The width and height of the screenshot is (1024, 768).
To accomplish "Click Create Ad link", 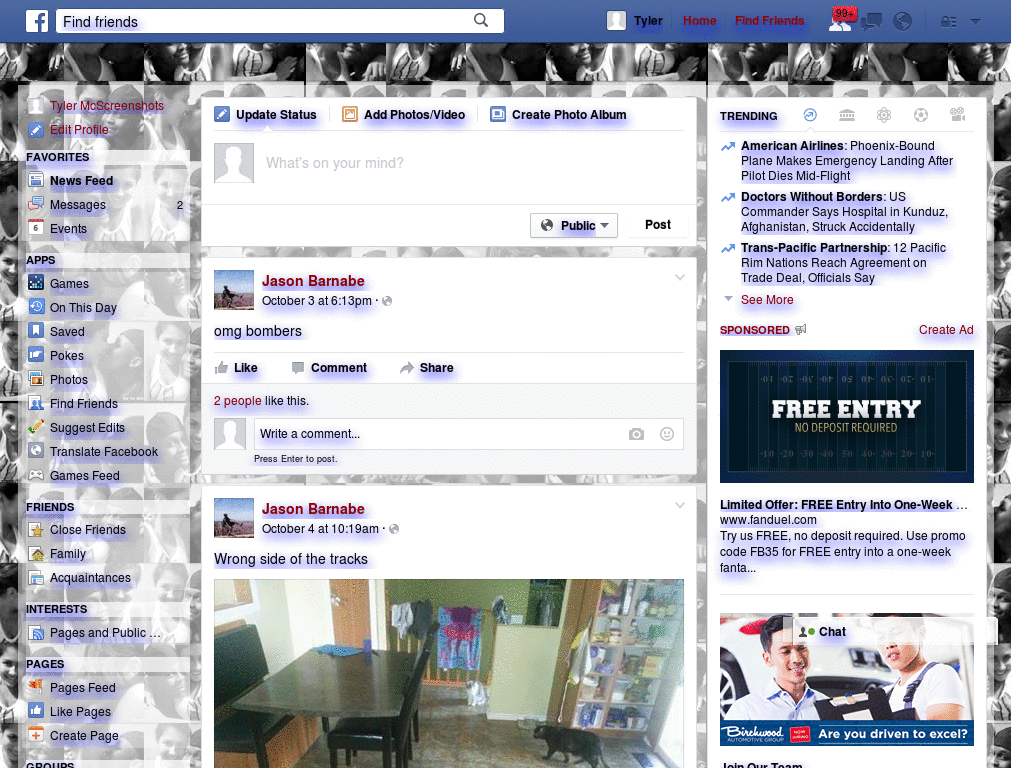I will pyautogui.click(x=946, y=330).
